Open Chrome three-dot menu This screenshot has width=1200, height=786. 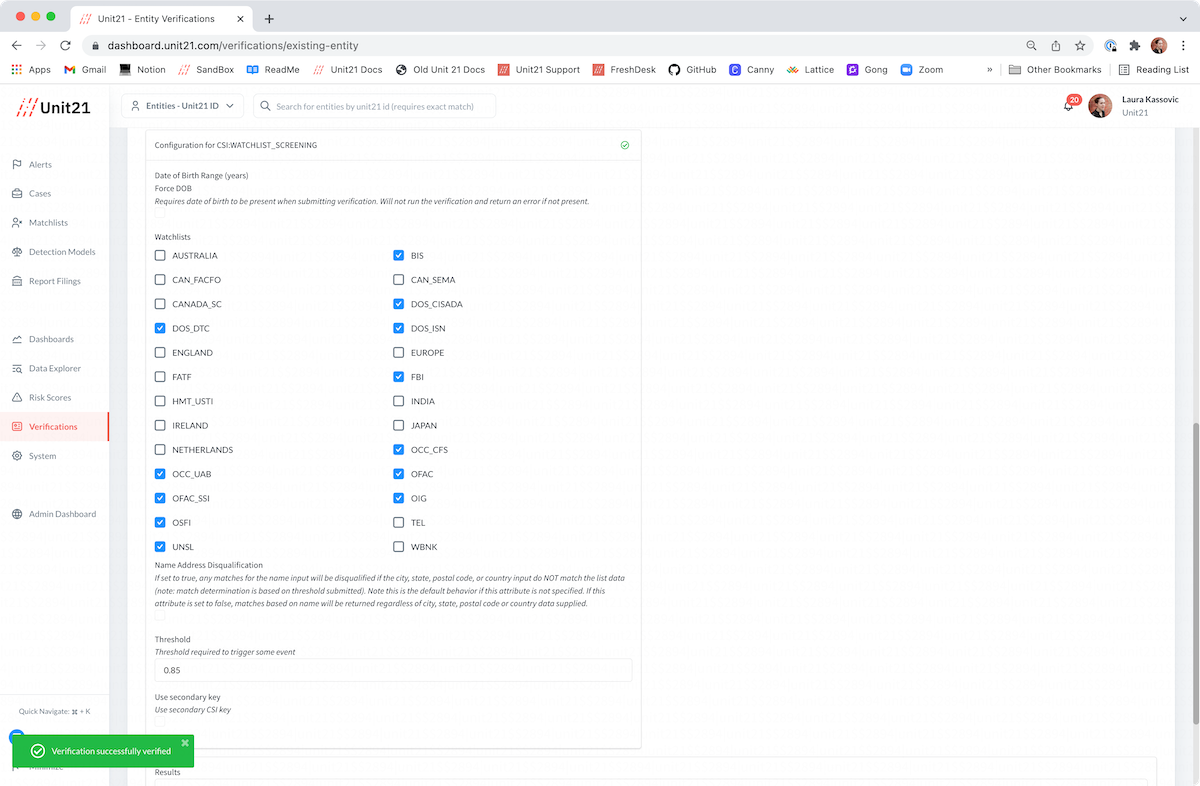(1183, 45)
